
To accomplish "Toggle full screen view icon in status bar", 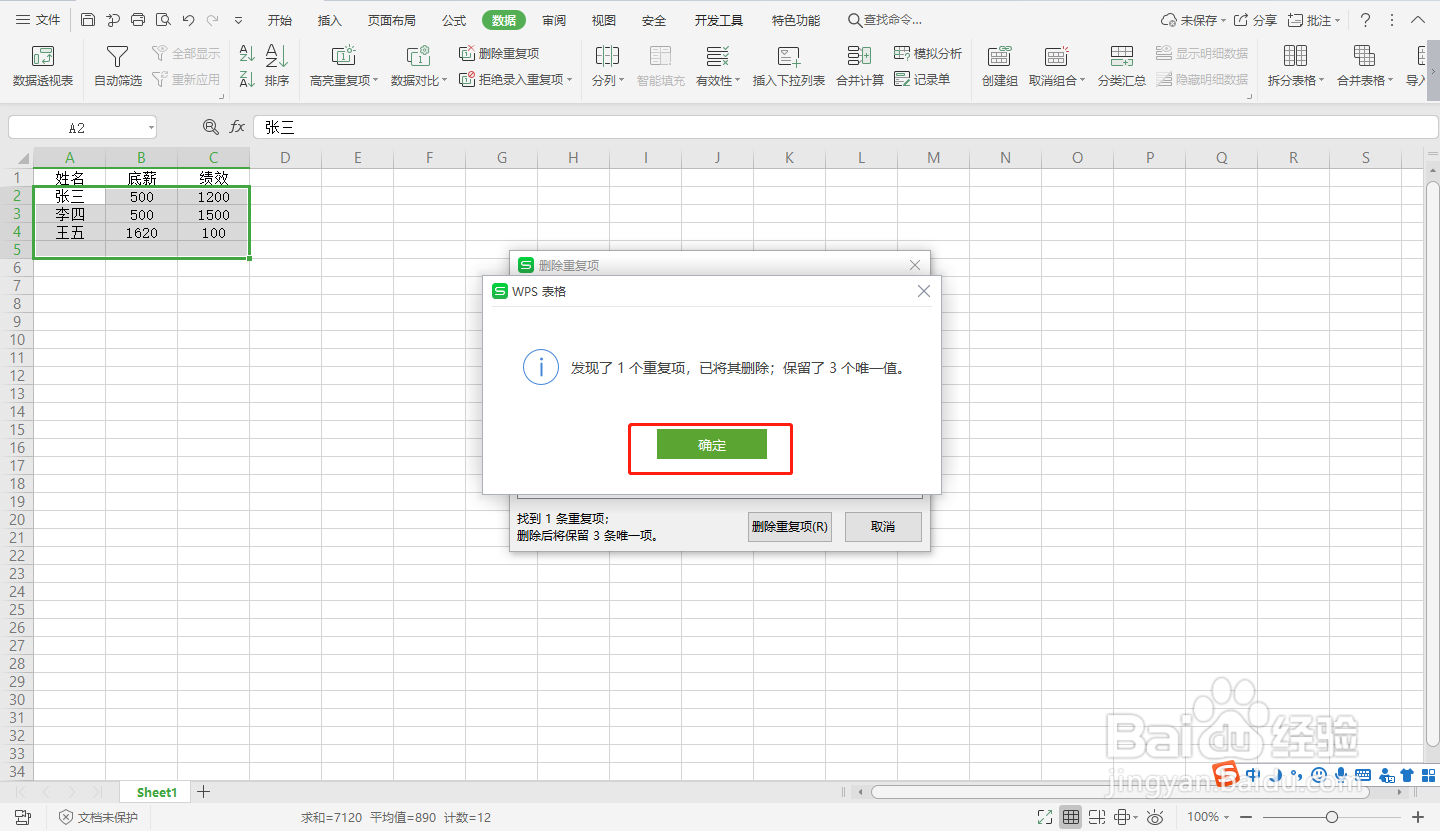I will tap(1045, 817).
